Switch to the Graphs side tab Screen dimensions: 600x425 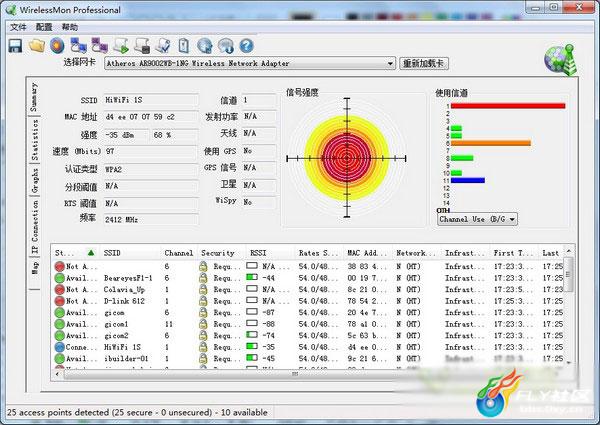[34, 180]
